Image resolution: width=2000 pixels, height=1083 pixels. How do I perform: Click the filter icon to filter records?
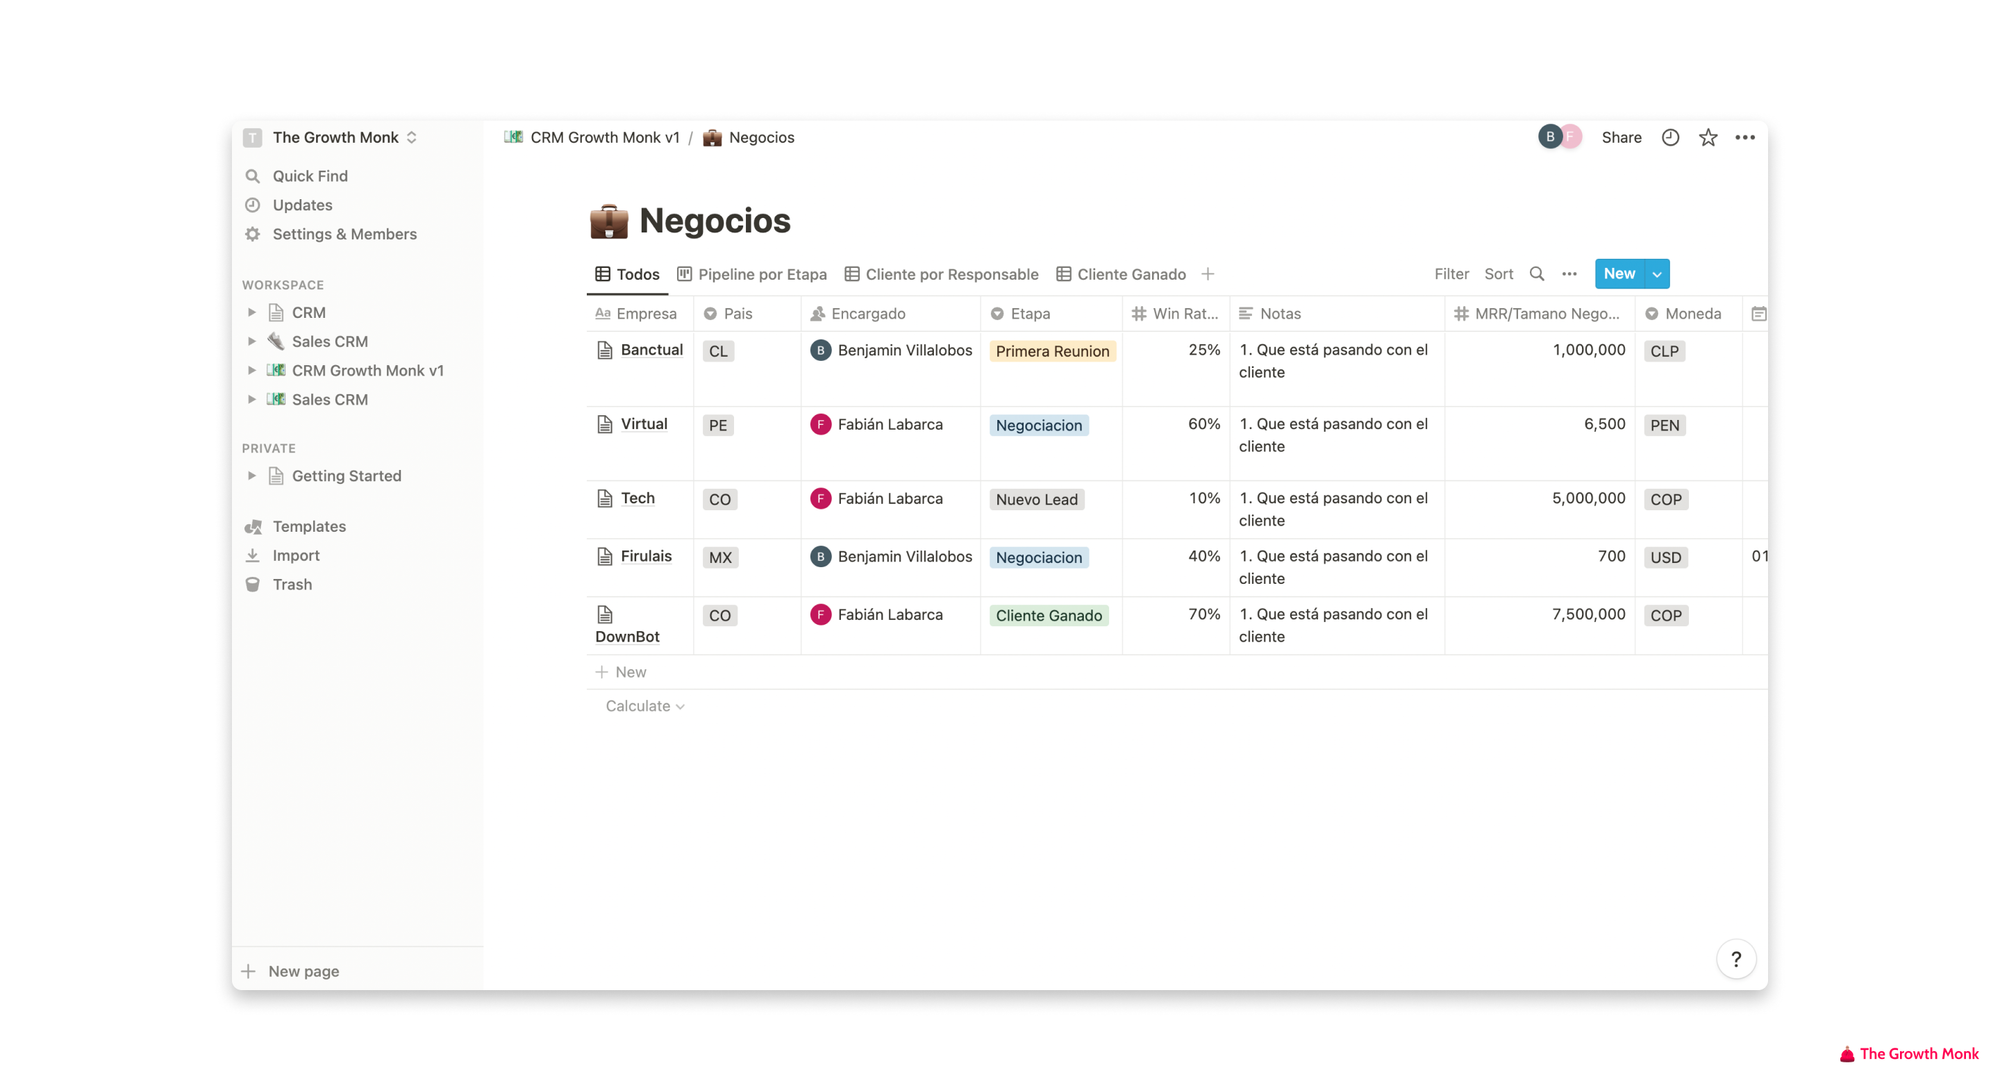pos(1451,273)
